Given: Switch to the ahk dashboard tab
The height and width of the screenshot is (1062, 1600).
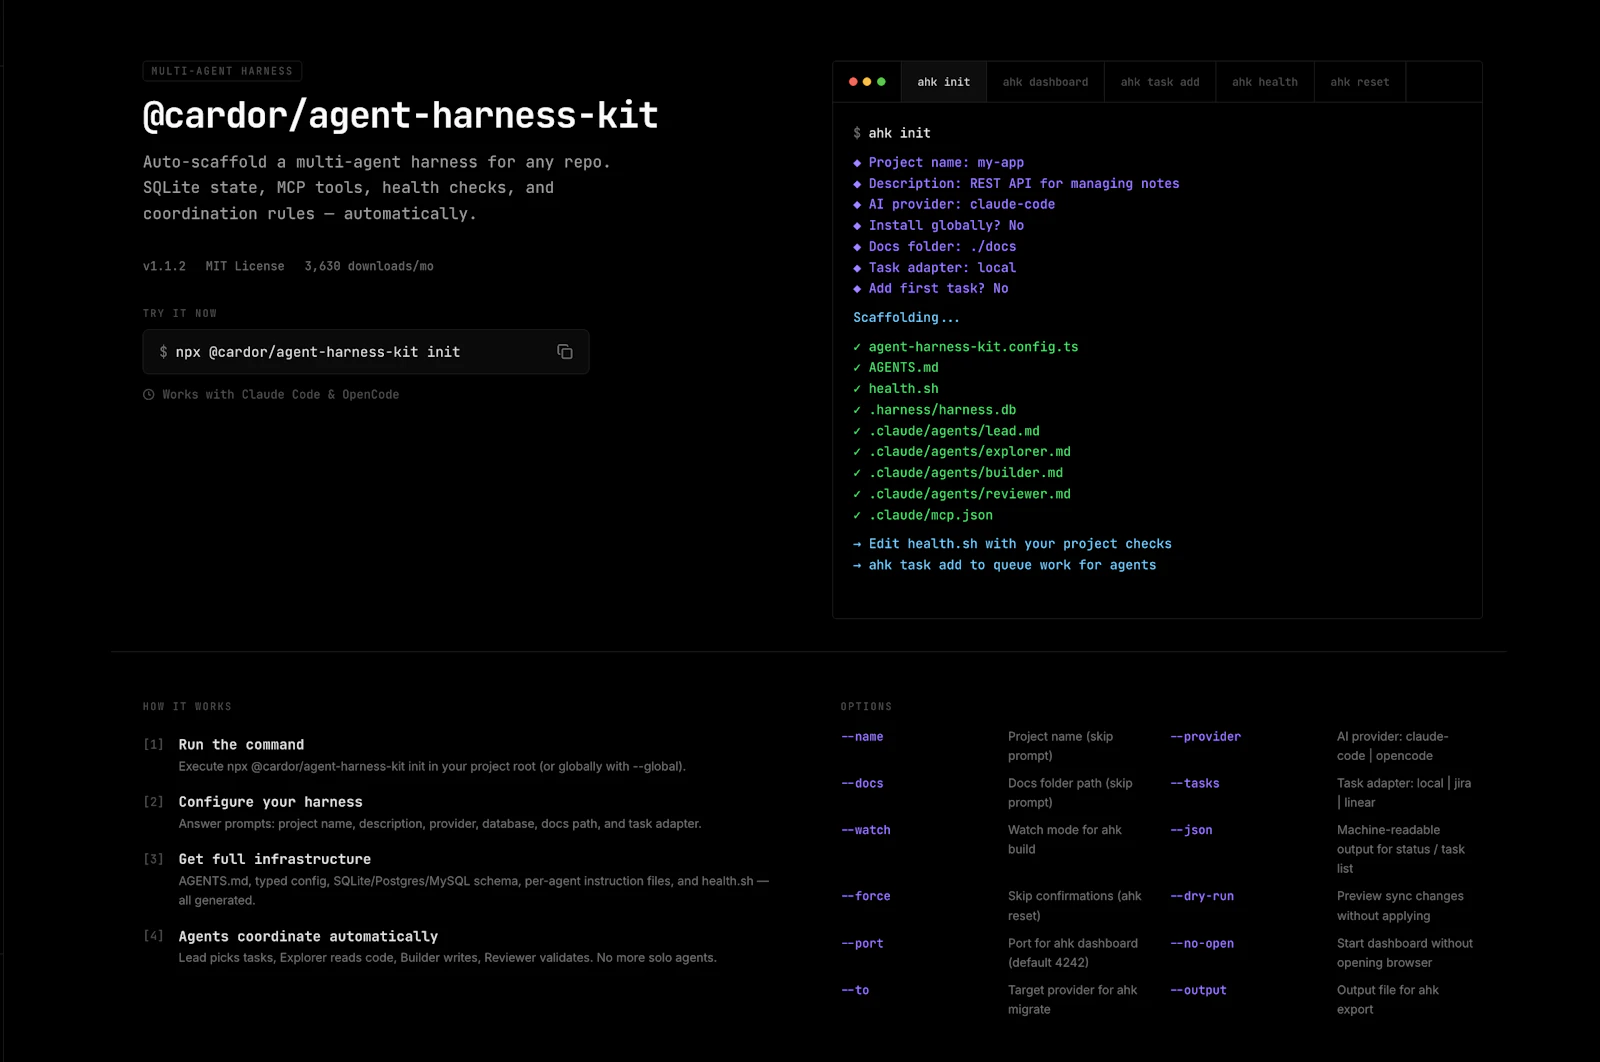Looking at the screenshot, I should click(x=1045, y=82).
